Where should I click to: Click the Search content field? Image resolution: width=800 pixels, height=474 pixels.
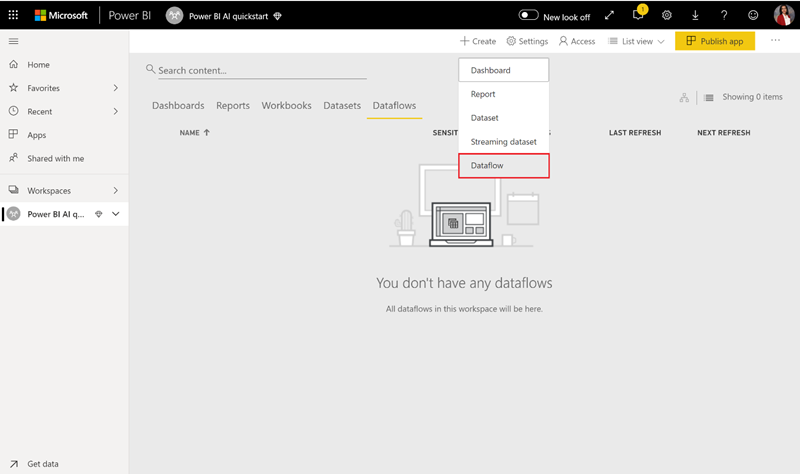pos(260,70)
